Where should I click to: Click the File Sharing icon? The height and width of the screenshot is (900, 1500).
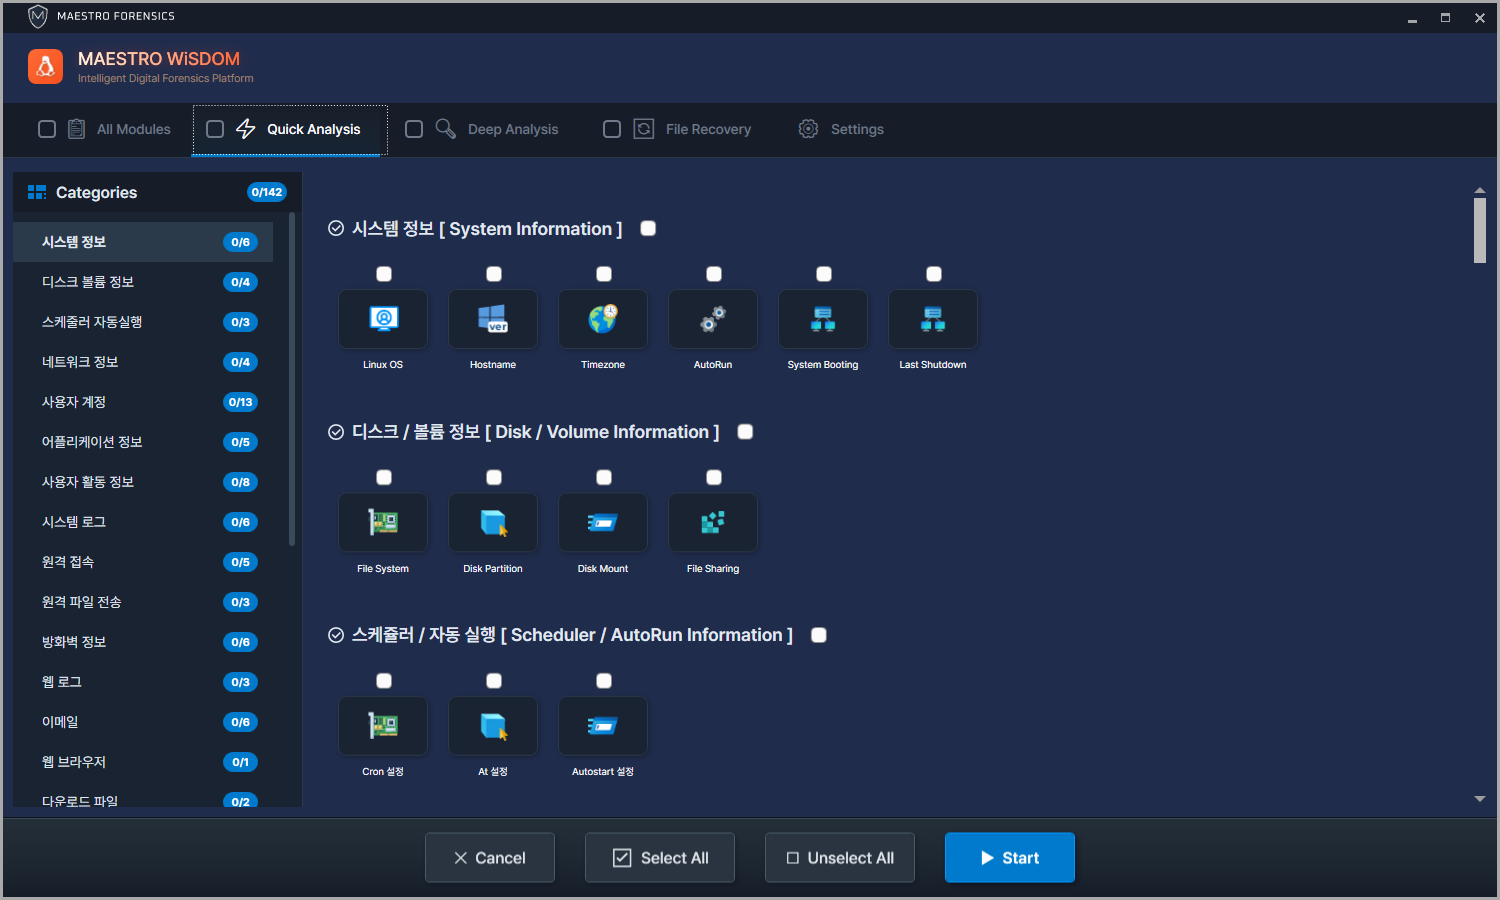tap(713, 523)
